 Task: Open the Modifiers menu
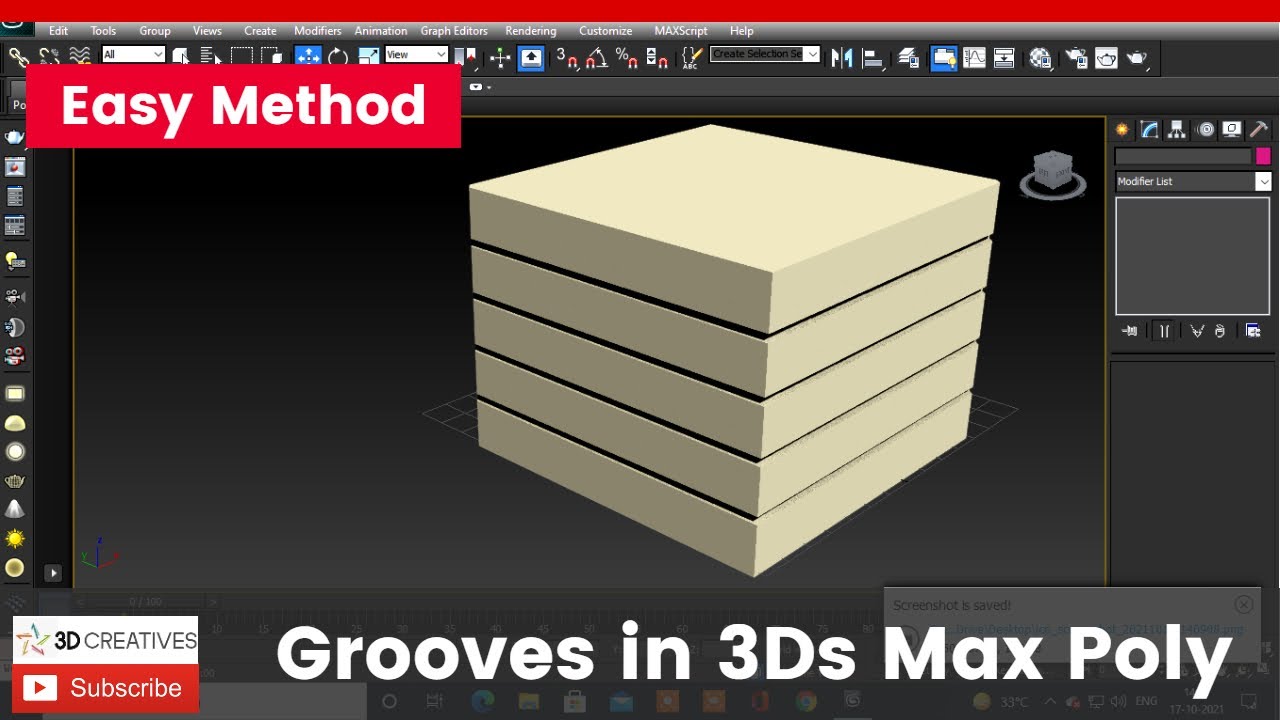coord(318,31)
